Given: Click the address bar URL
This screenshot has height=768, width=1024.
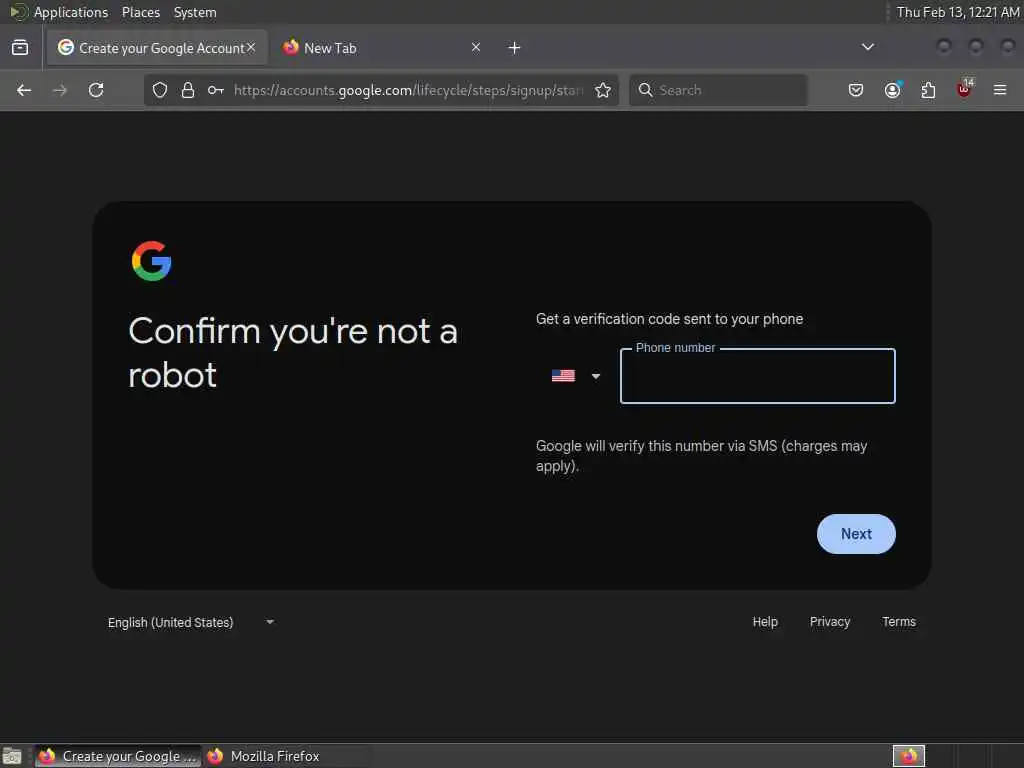Looking at the screenshot, I should coord(408,90).
